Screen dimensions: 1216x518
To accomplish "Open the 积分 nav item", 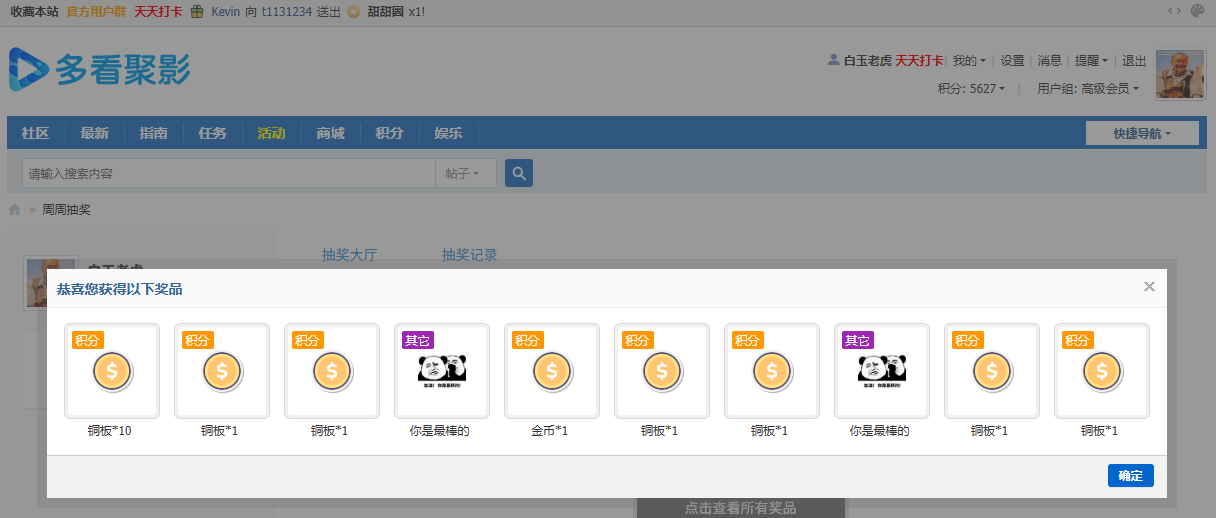I will (x=389, y=133).
